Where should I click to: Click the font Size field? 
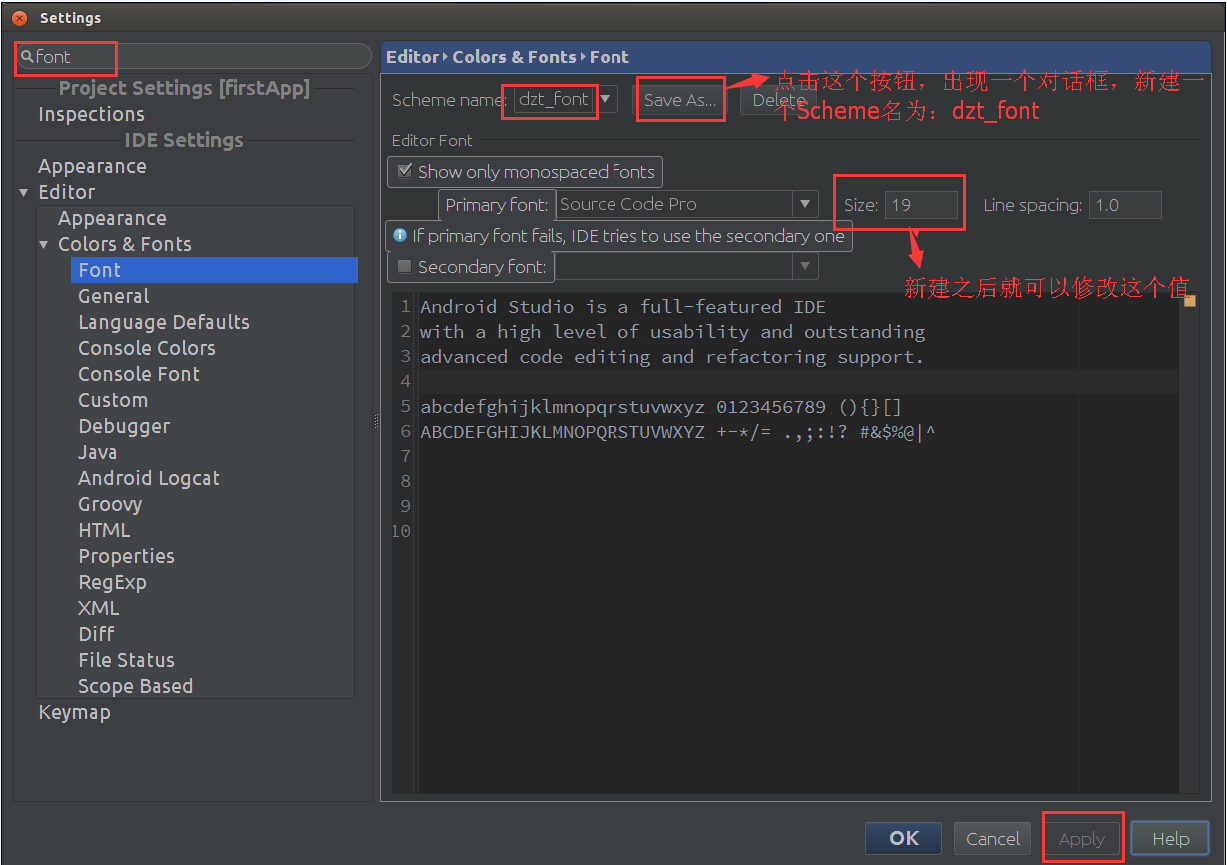coord(921,205)
